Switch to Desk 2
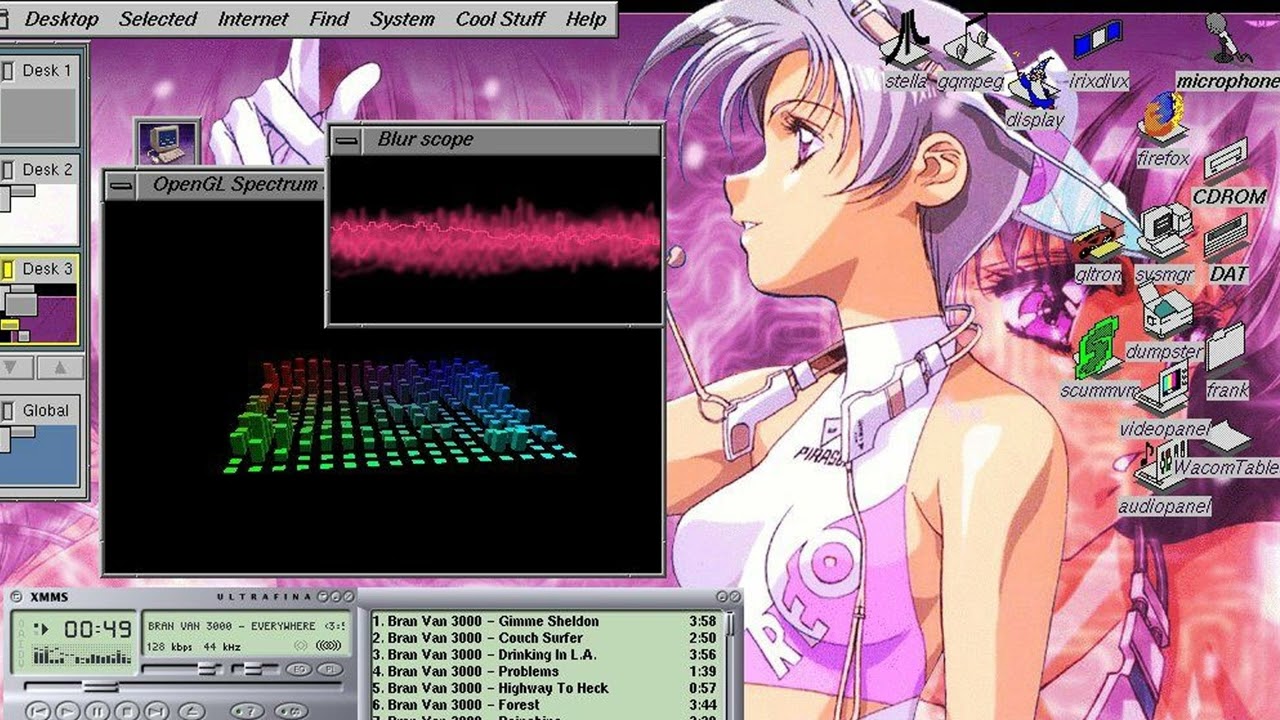Viewport: 1280px width, 720px height. [39, 200]
